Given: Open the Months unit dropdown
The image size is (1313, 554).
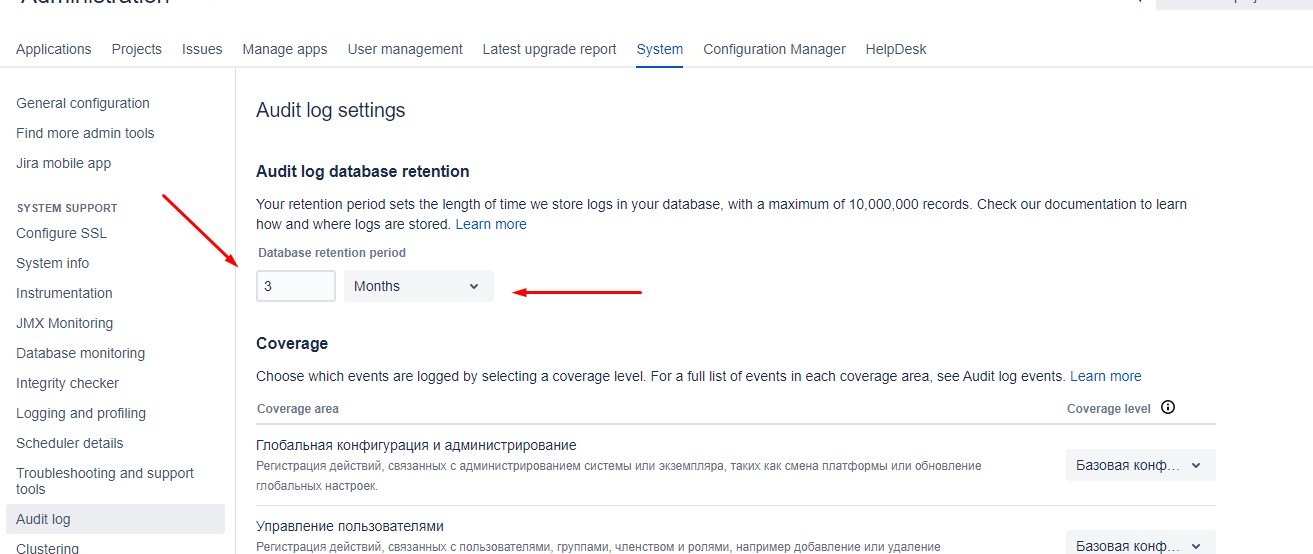Looking at the screenshot, I should point(419,286).
